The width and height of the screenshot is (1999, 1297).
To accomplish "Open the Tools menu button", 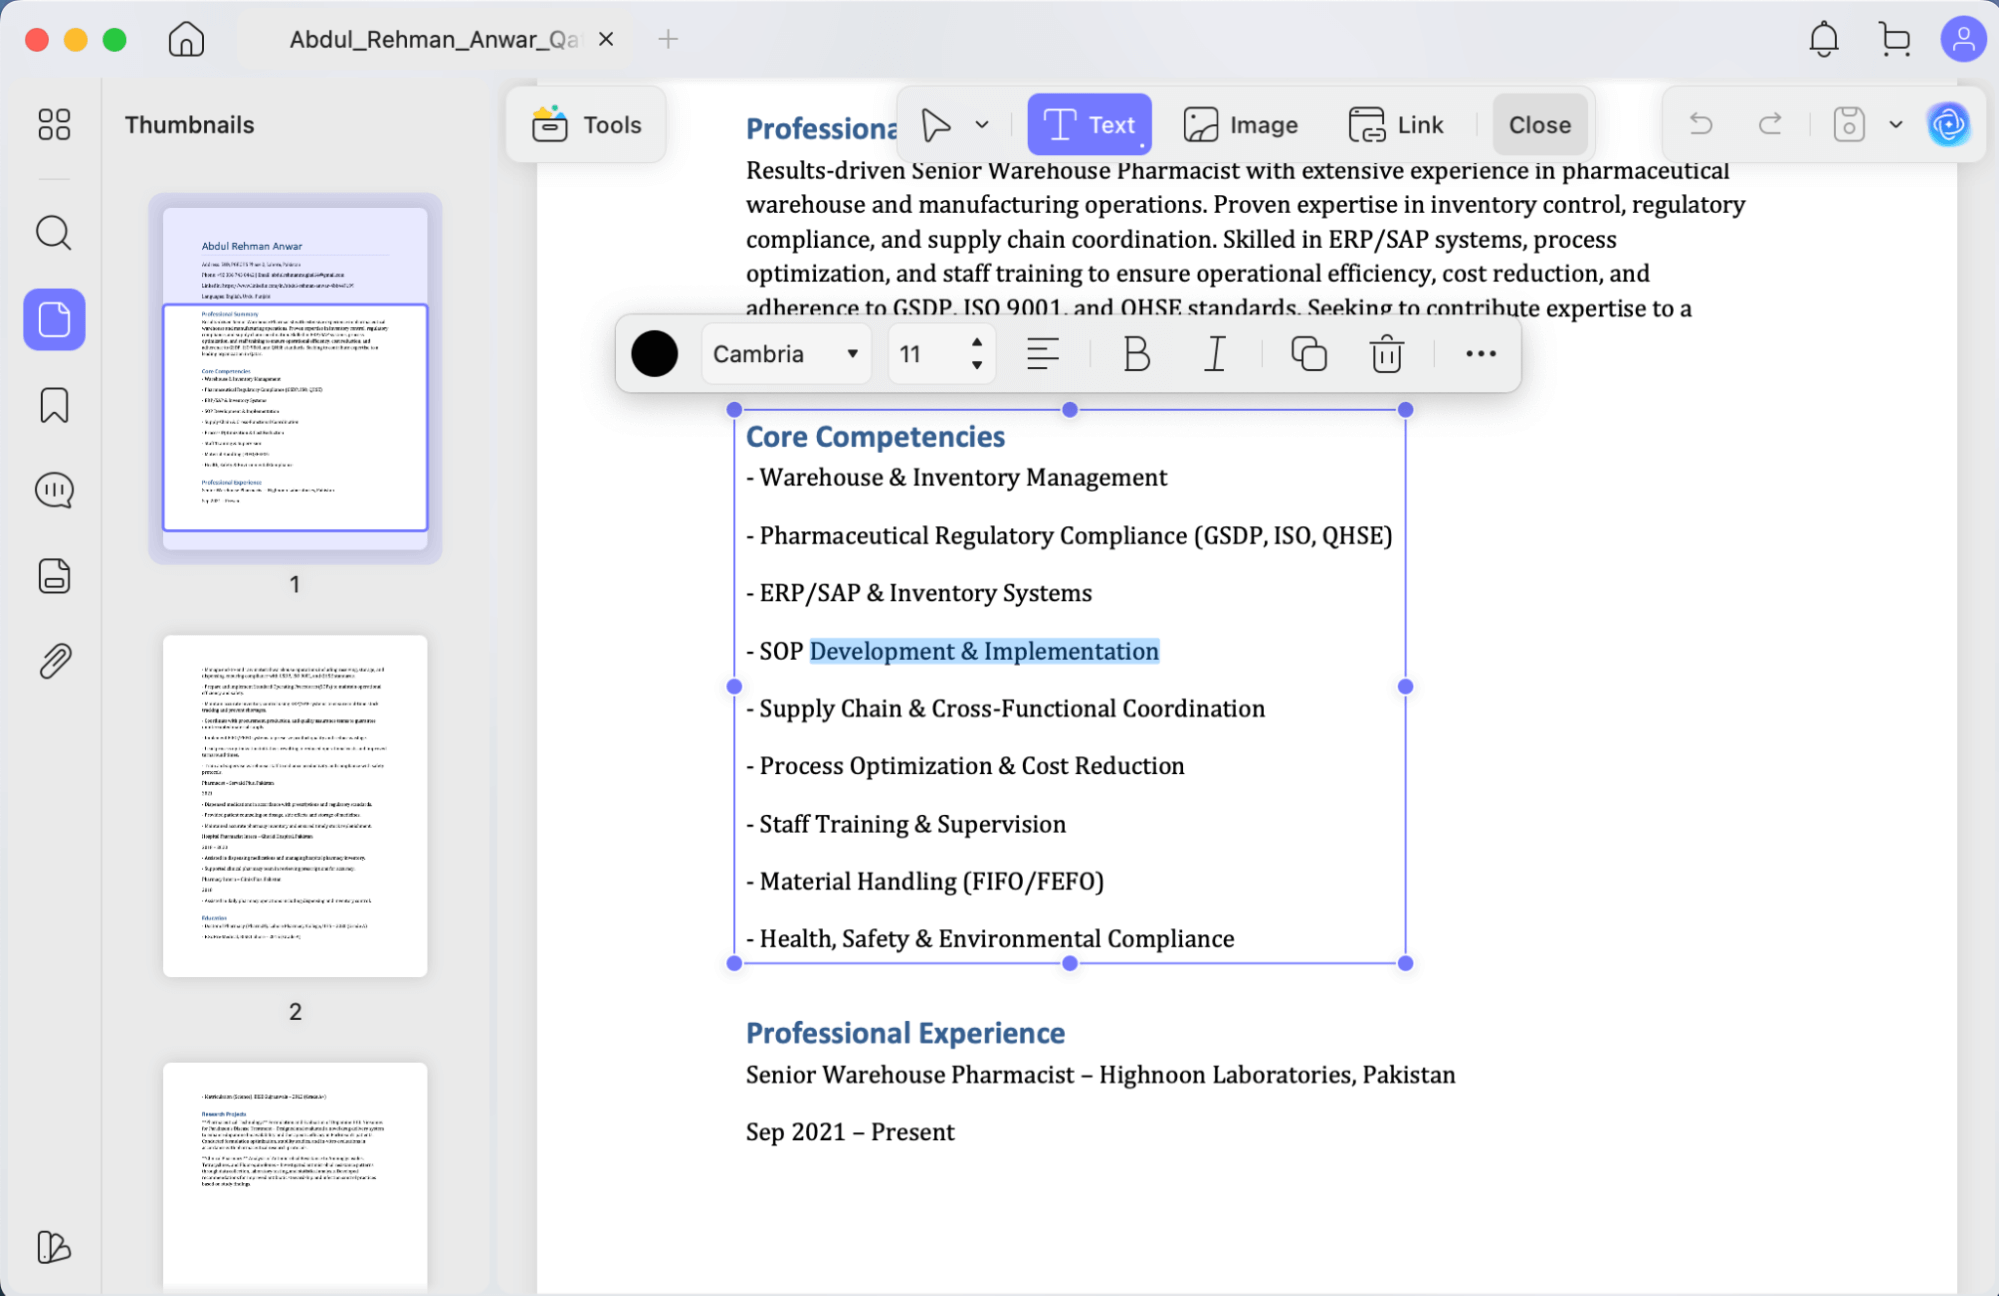I will point(586,125).
